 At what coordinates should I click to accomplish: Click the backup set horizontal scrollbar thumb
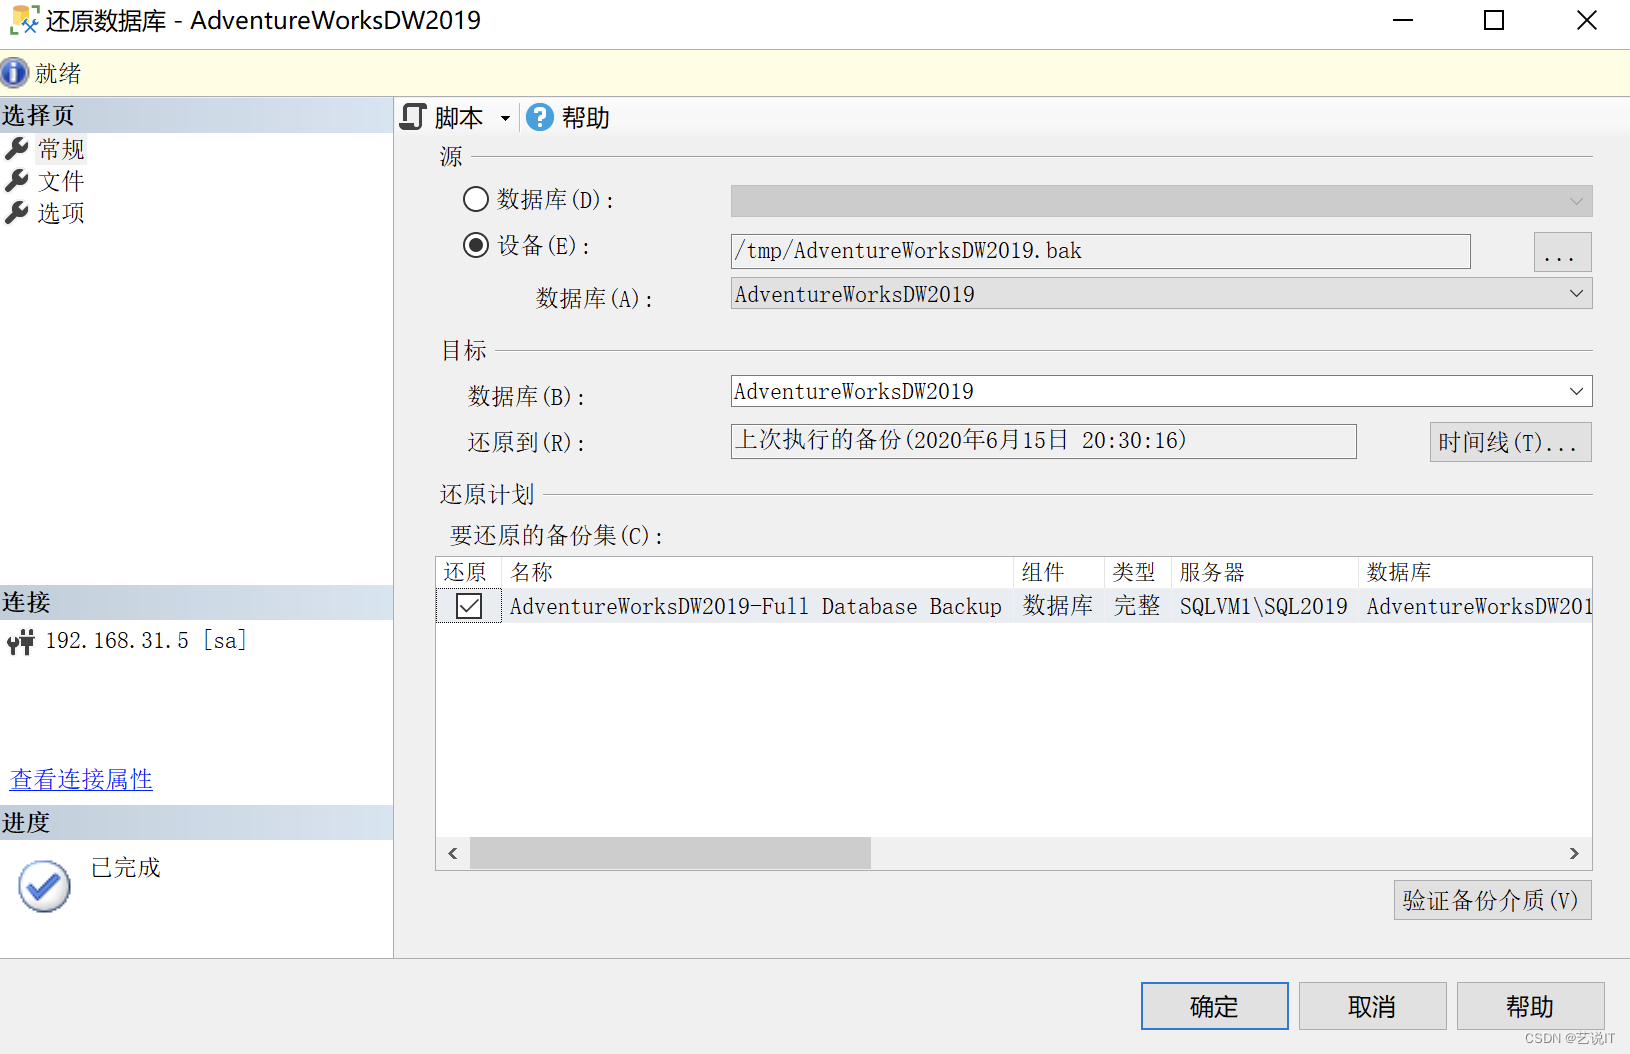(670, 853)
